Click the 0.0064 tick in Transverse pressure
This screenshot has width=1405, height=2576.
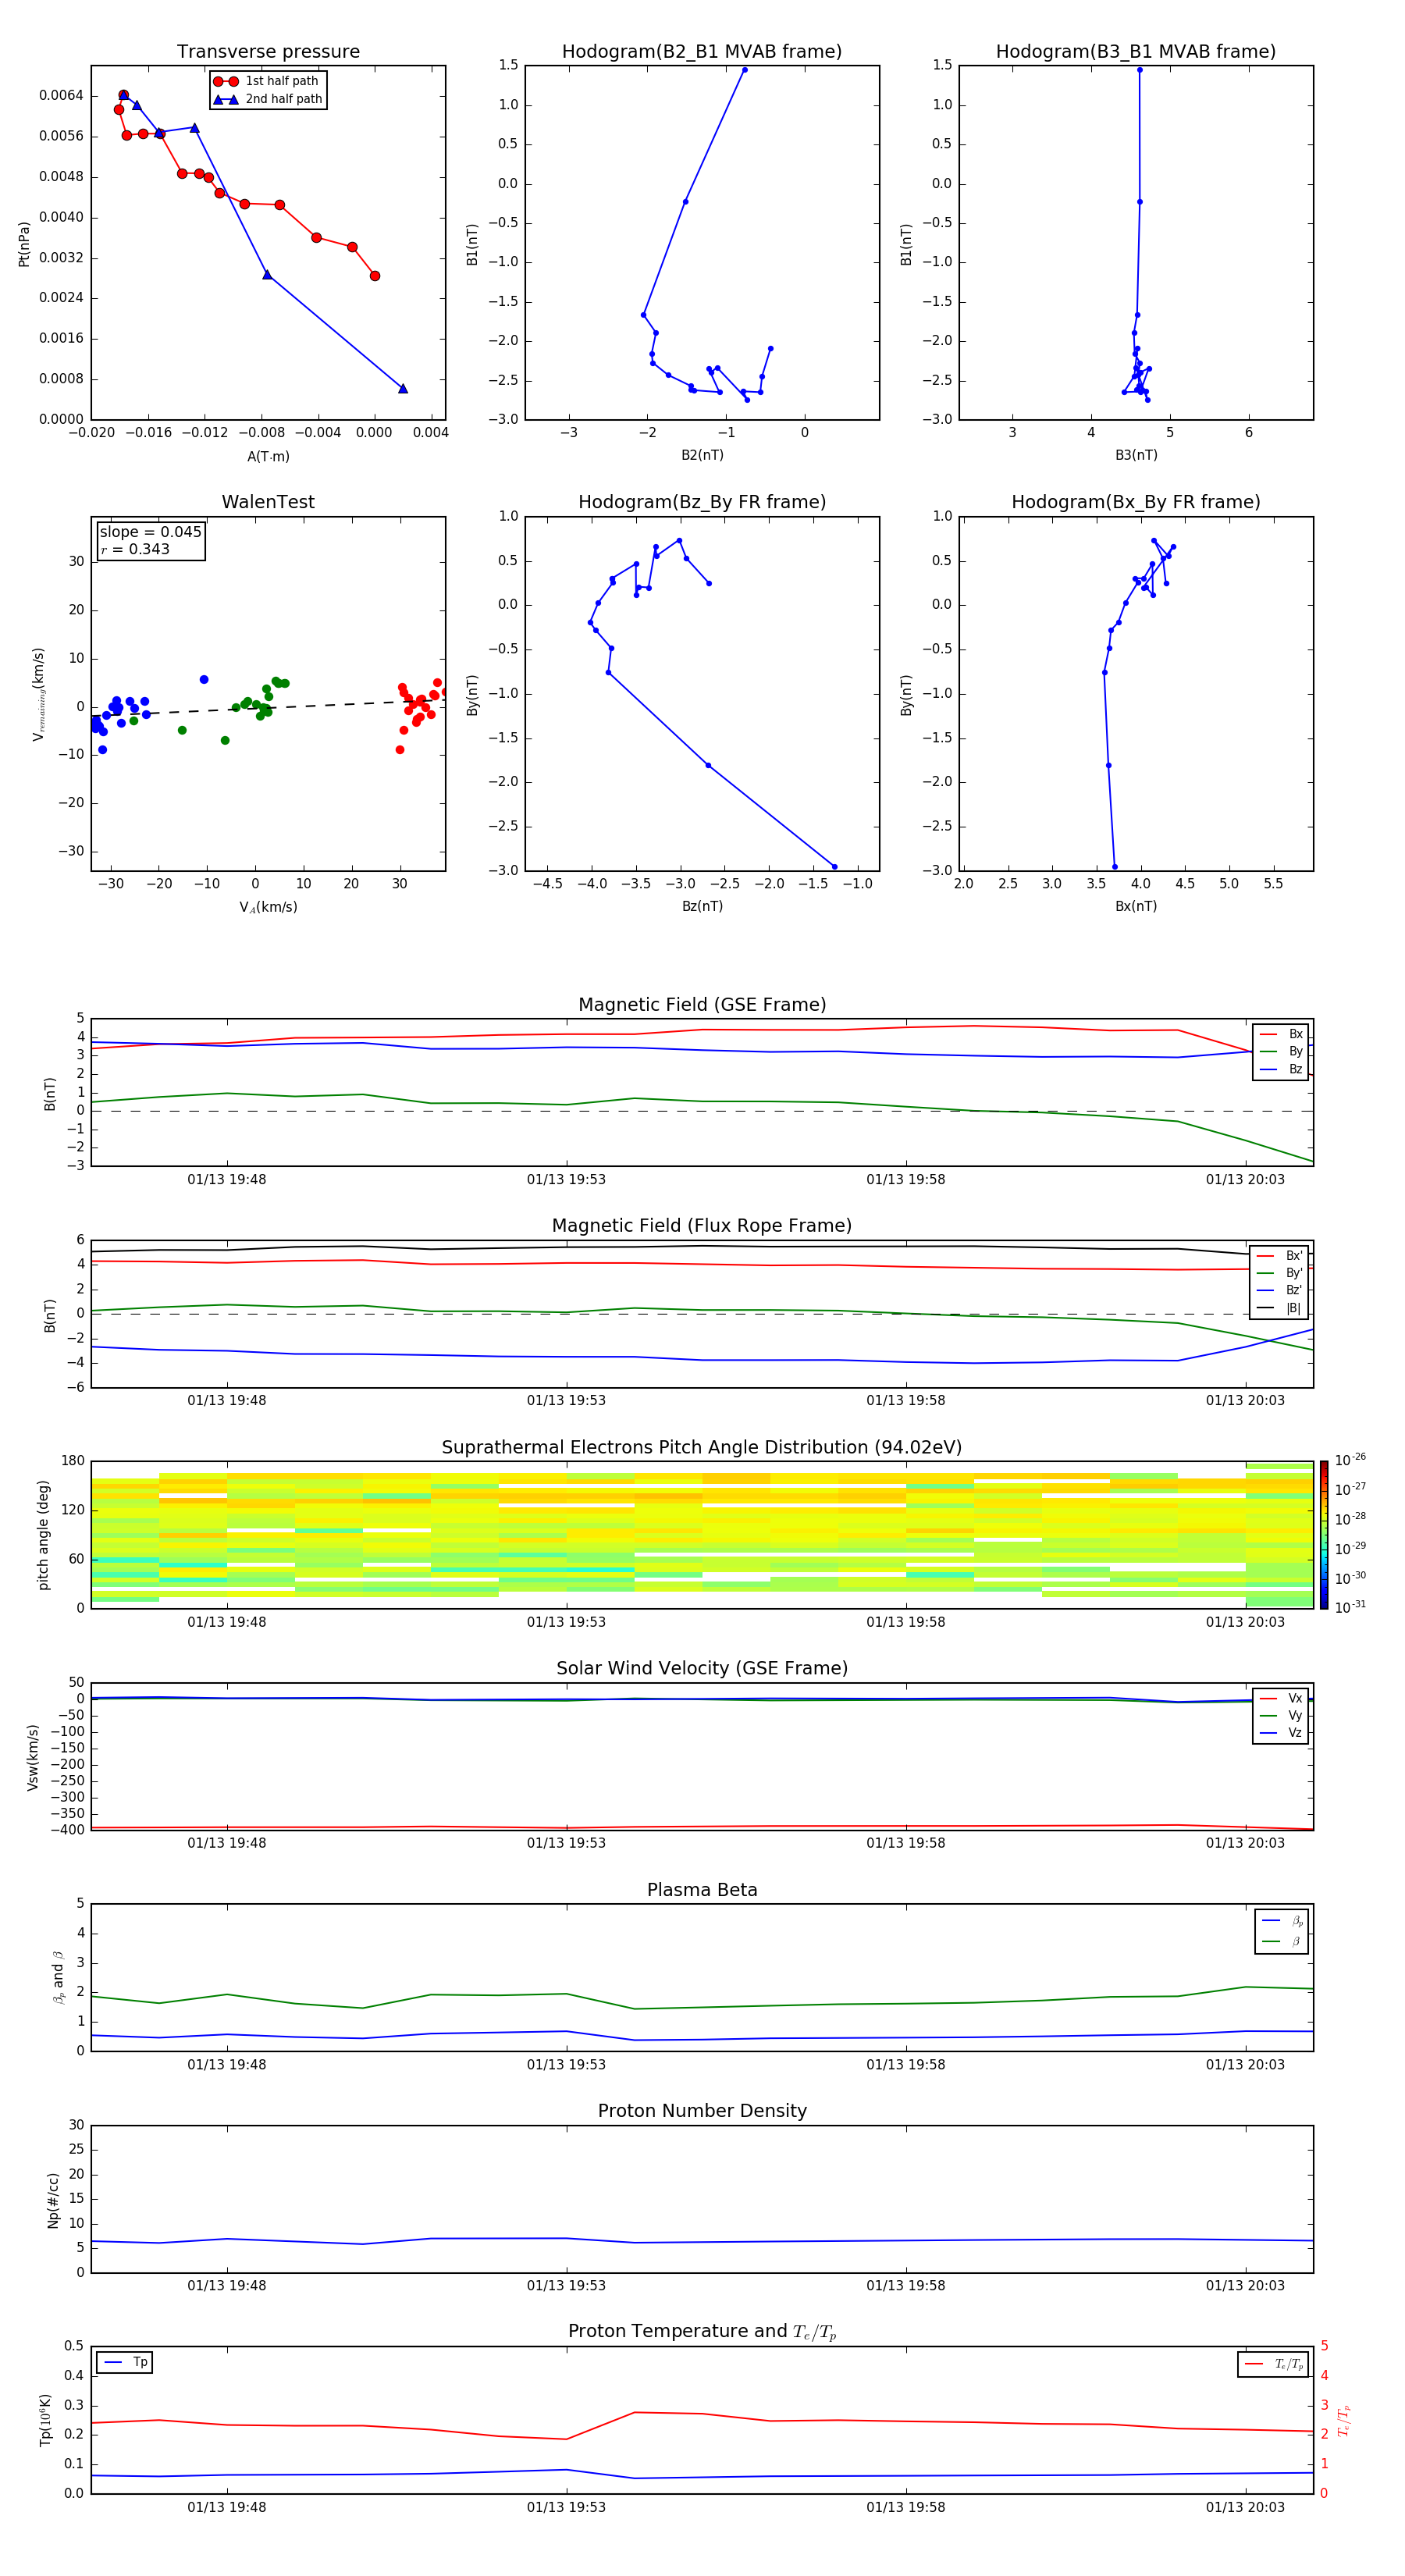click(x=61, y=95)
